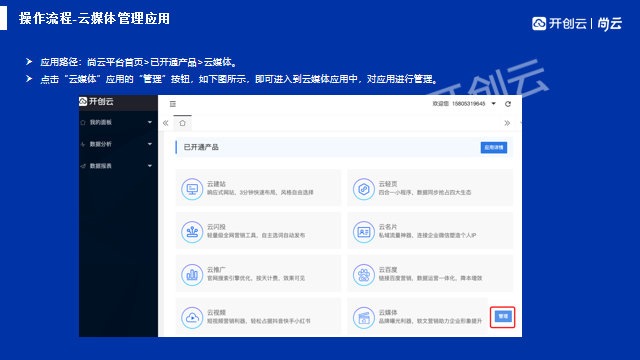The height and width of the screenshot is (360, 640).
Task: Click the blue 应用详情 button
Action: click(494, 147)
